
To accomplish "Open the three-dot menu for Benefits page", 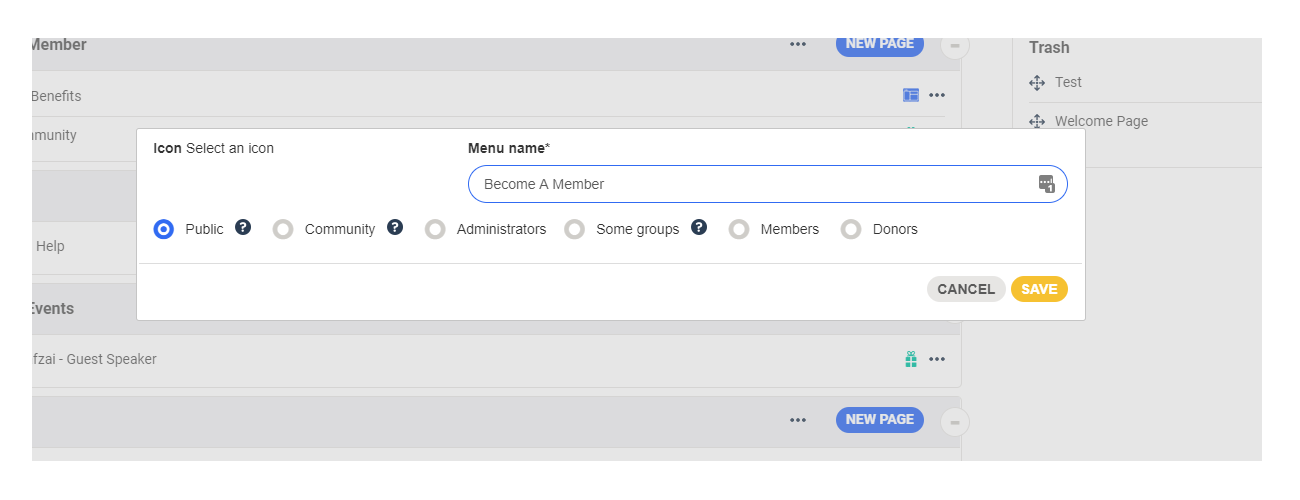I will pos(937,96).
